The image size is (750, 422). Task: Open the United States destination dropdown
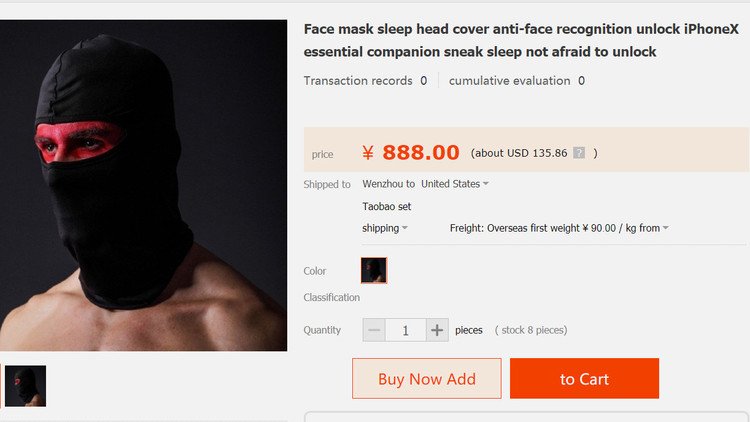click(455, 184)
